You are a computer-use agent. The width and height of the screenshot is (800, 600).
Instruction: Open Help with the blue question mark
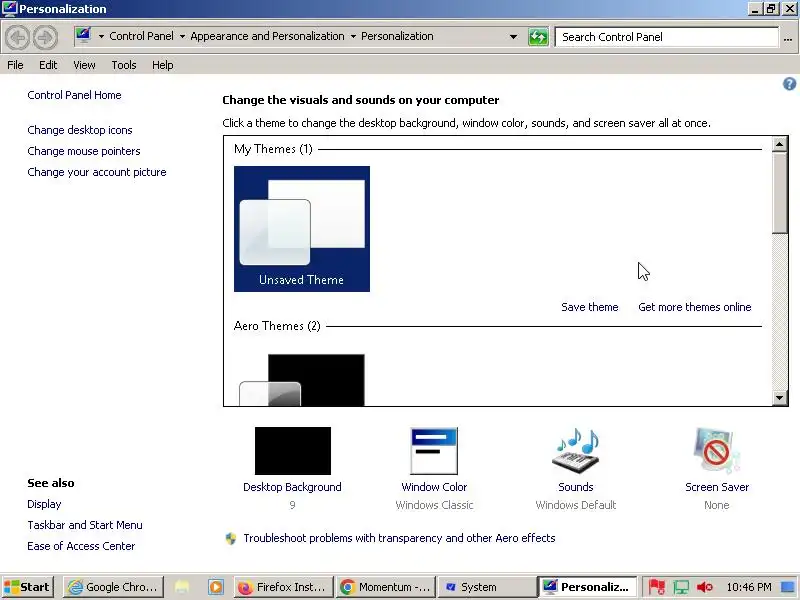pos(789,84)
